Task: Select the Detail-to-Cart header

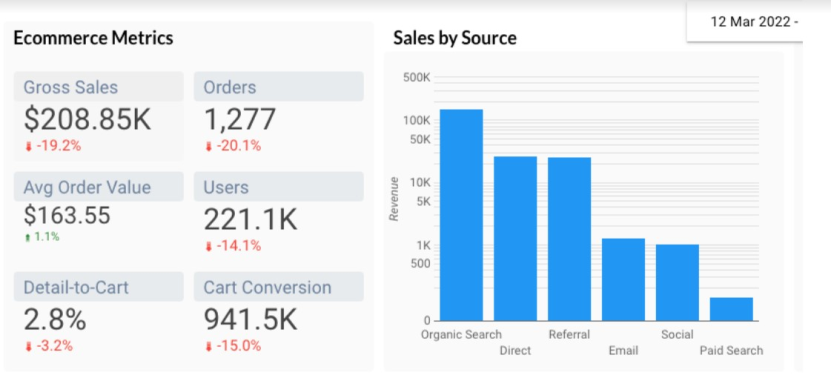Action: [x=99, y=287]
